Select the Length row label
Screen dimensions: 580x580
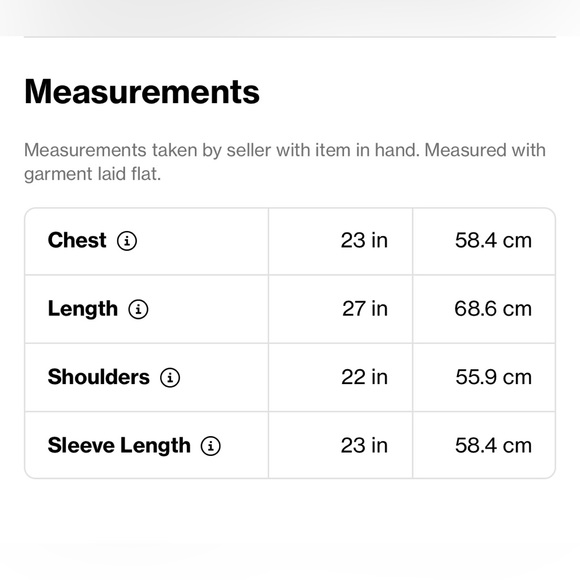click(x=83, y=309)
